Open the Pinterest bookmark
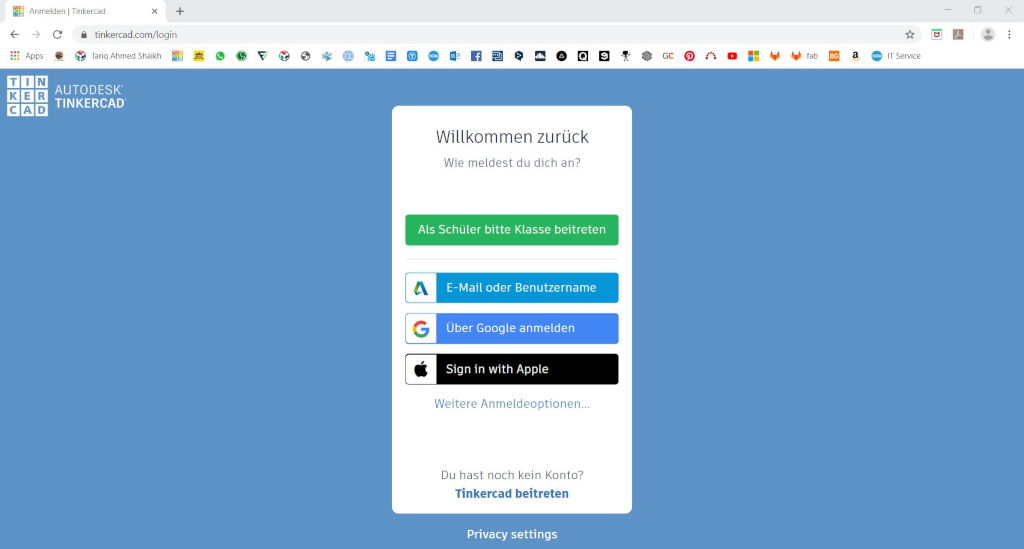Screen dimensions: 1024x549 (x=689, y=56)
